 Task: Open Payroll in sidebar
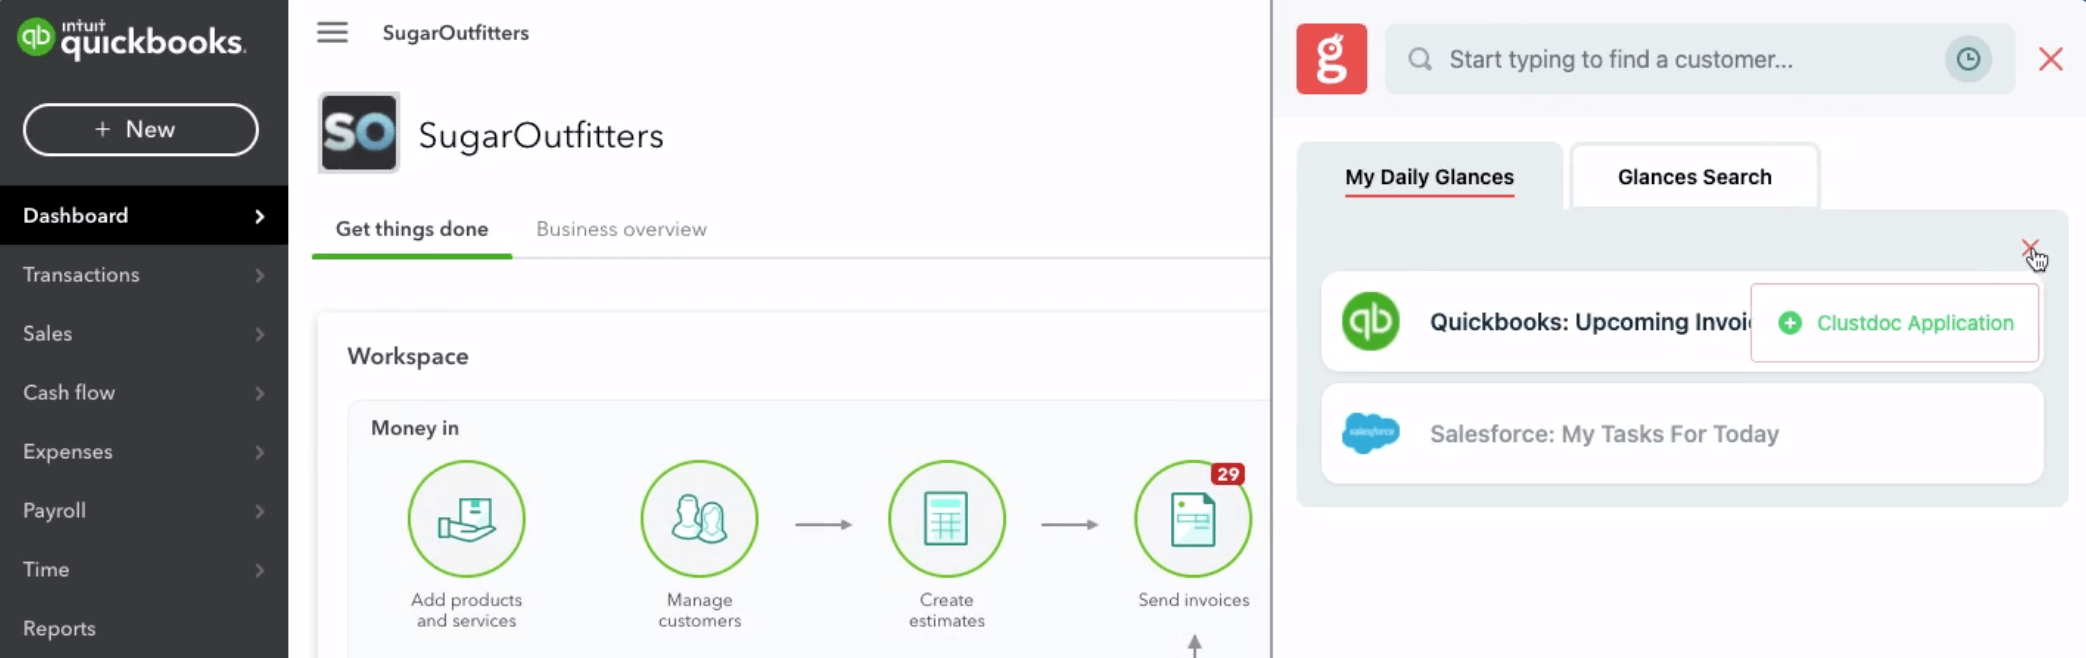[x=144, y=510]
